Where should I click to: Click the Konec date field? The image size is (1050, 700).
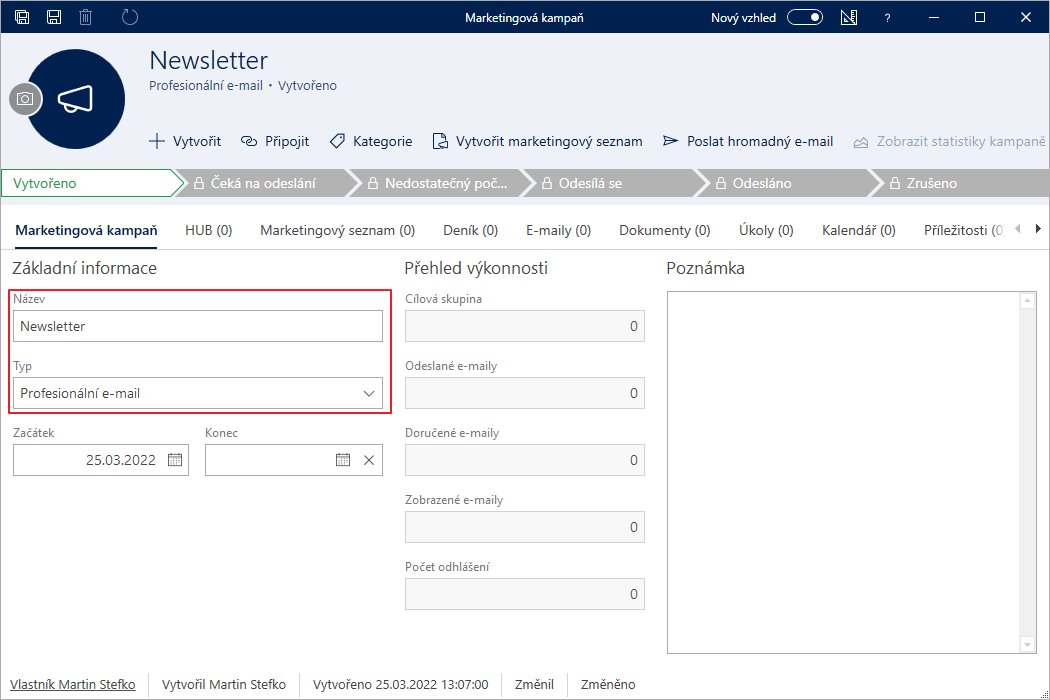pos(293,460)
